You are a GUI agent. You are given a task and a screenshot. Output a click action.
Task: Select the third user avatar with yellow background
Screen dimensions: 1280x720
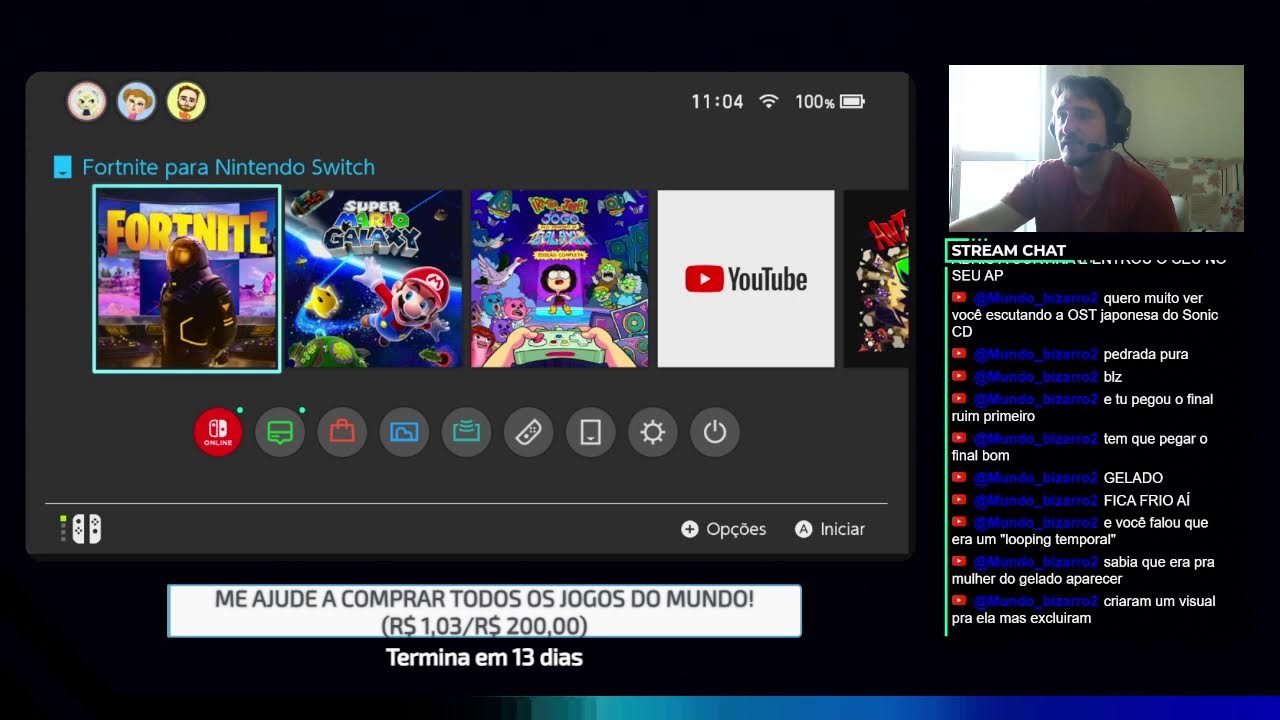(x=186, y=101)
